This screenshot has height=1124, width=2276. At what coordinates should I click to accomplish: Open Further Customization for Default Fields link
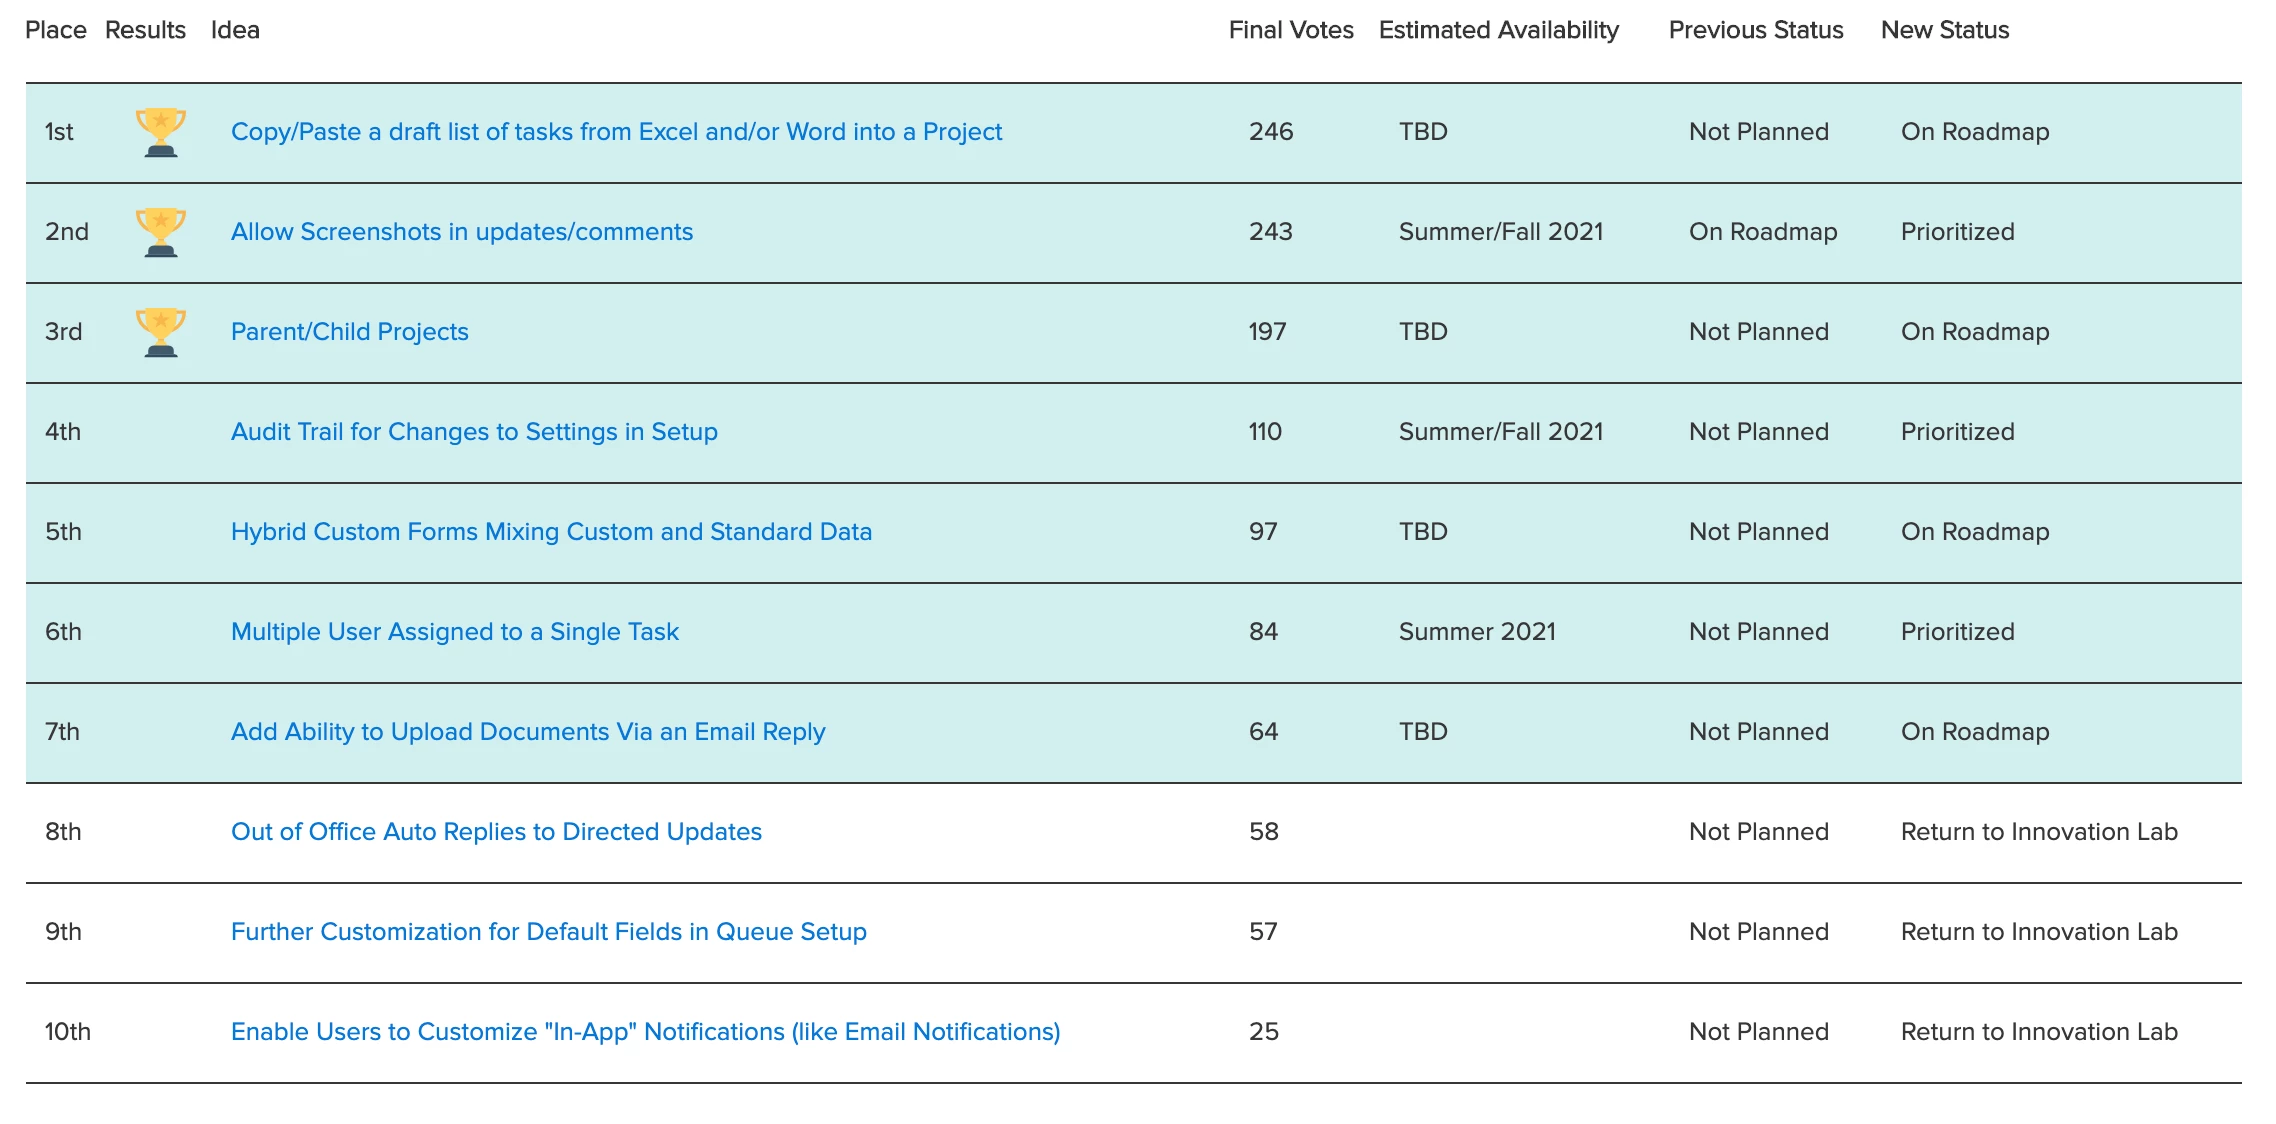click(x=549, y=932)
